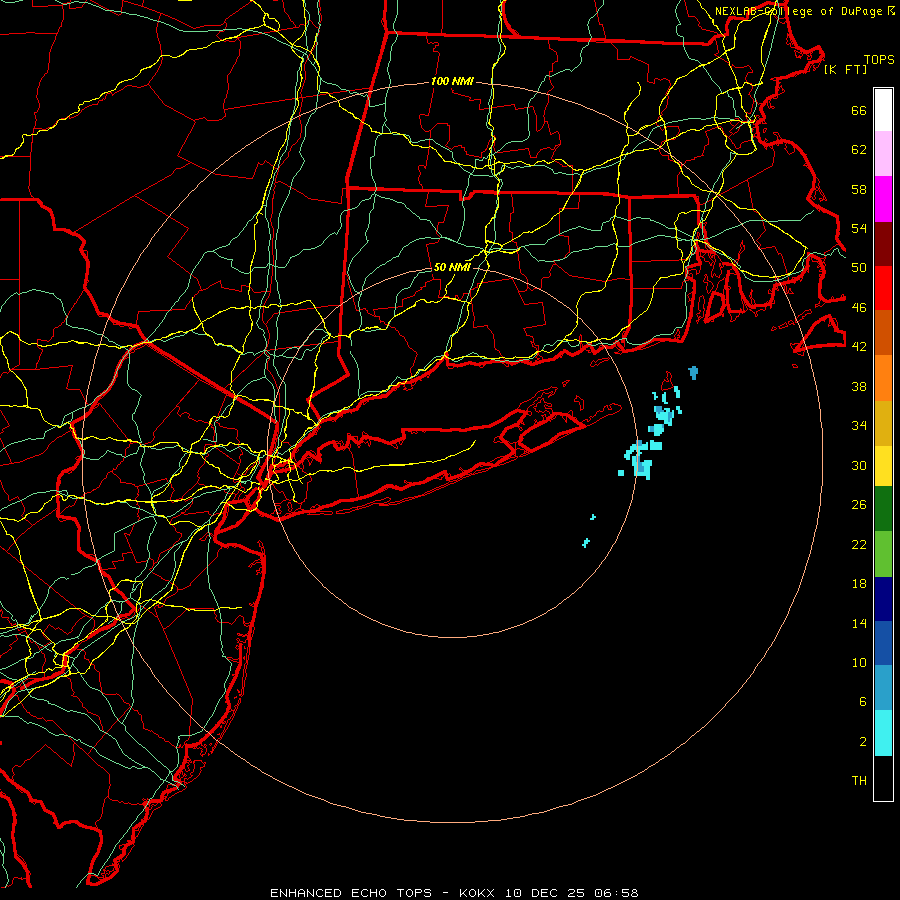Click the "66" legend value
Viewport: 900px width, 900px height.
coord(859,110)
